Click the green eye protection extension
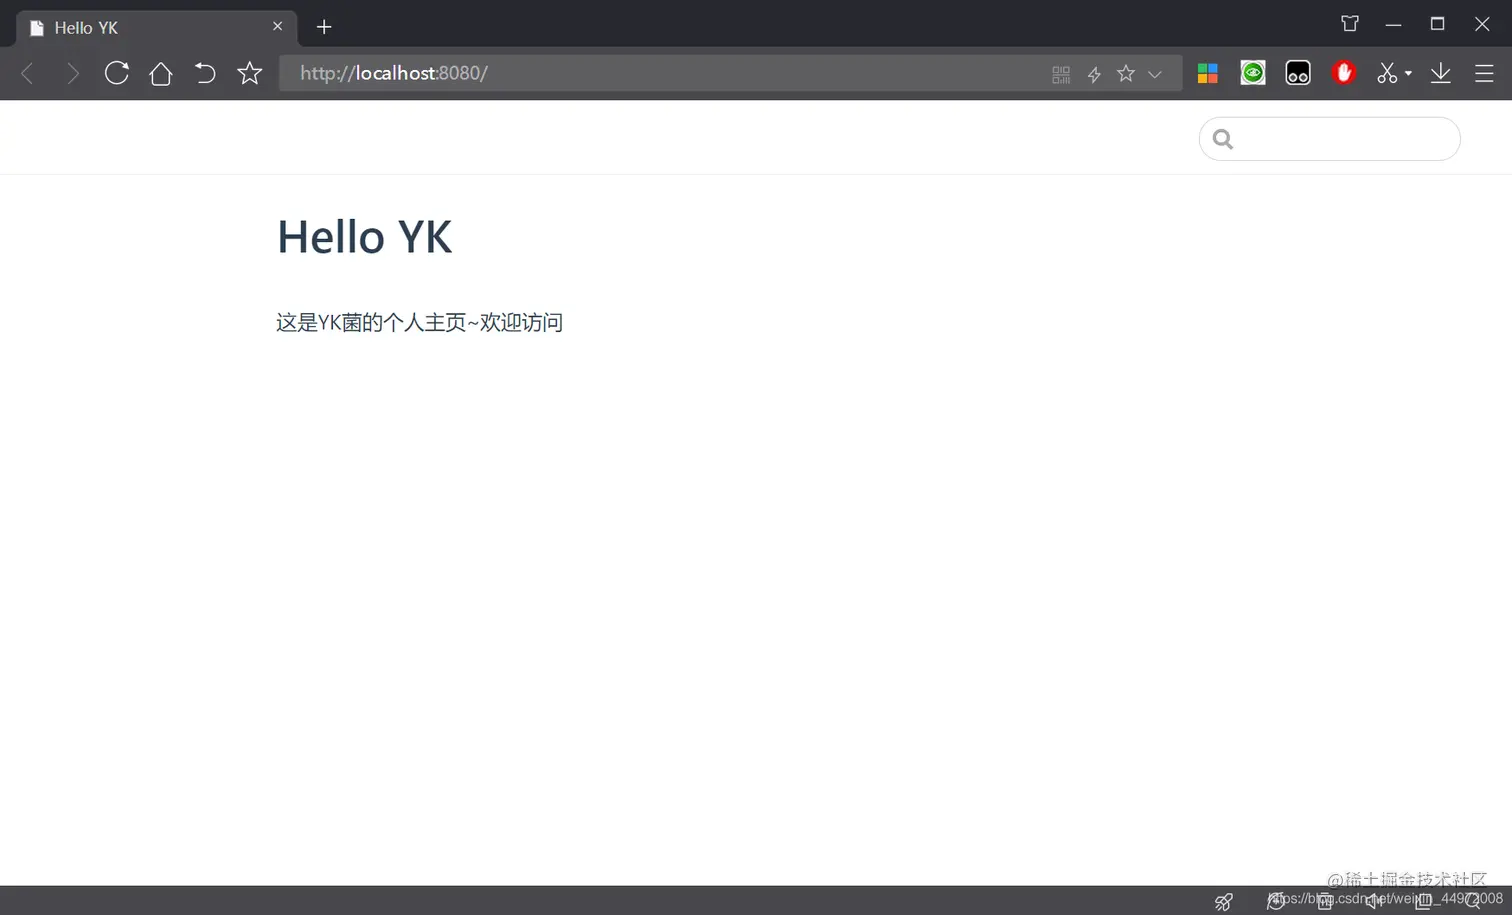This screenshot has height=915, width=1512. tap(1252, 72)
